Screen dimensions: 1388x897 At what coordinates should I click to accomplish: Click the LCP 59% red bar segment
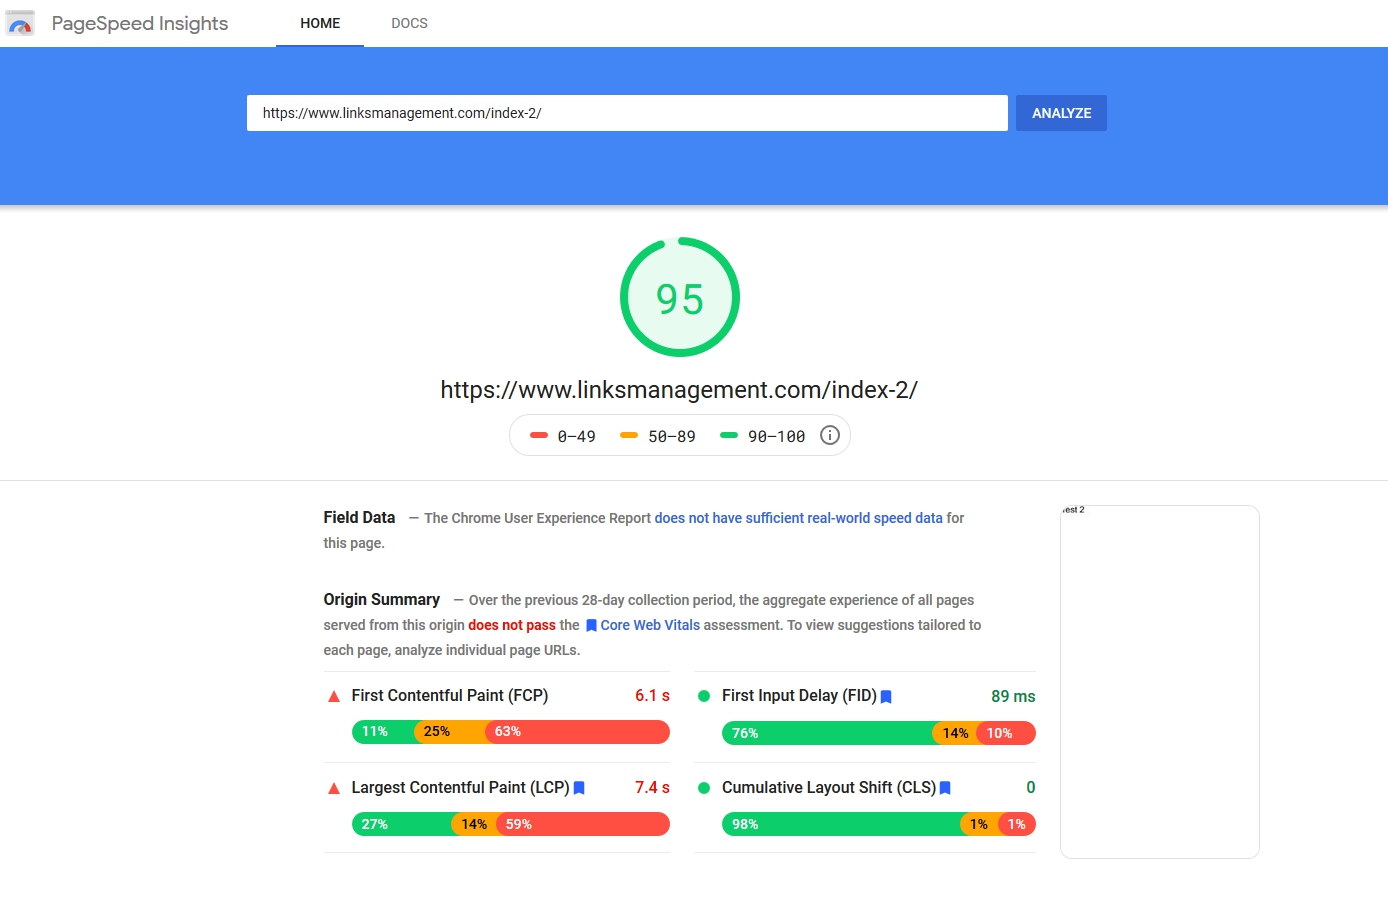pyautogui.click(x=583, y=824)
